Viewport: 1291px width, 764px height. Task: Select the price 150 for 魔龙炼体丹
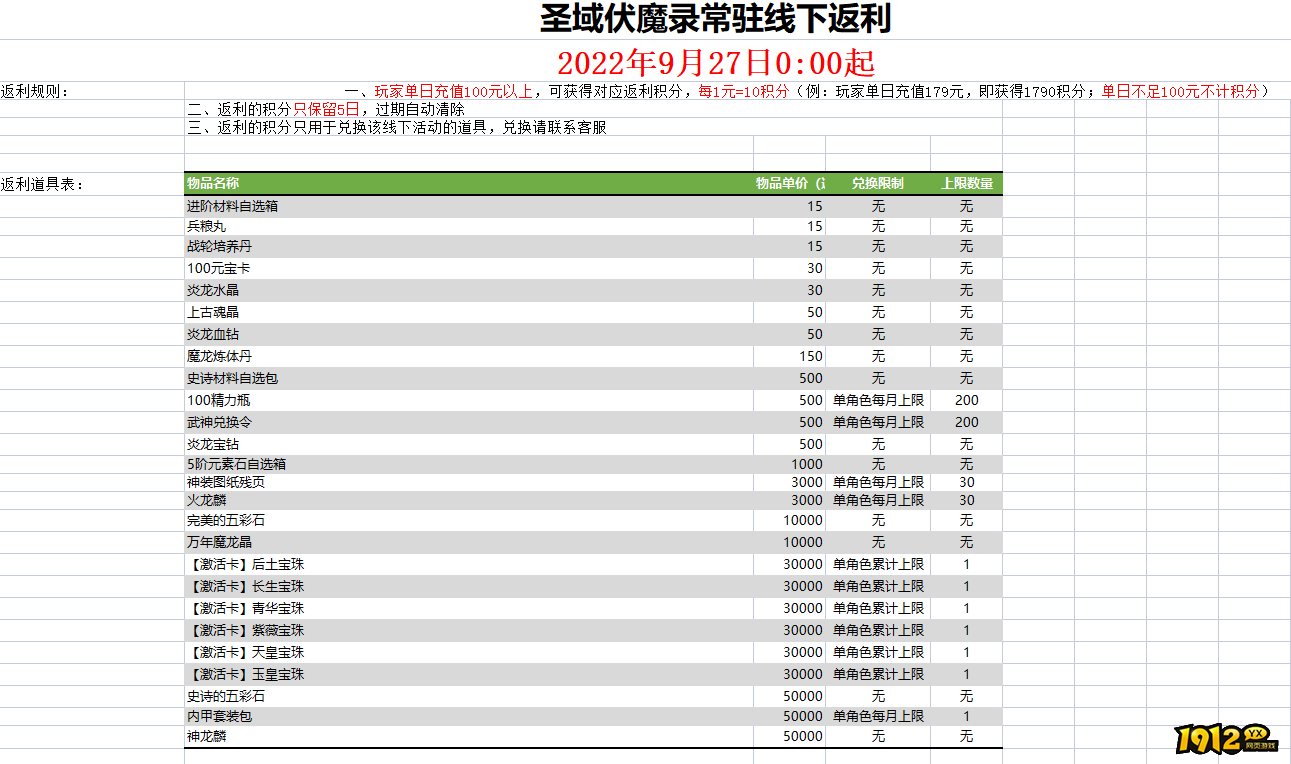[811, 356]
